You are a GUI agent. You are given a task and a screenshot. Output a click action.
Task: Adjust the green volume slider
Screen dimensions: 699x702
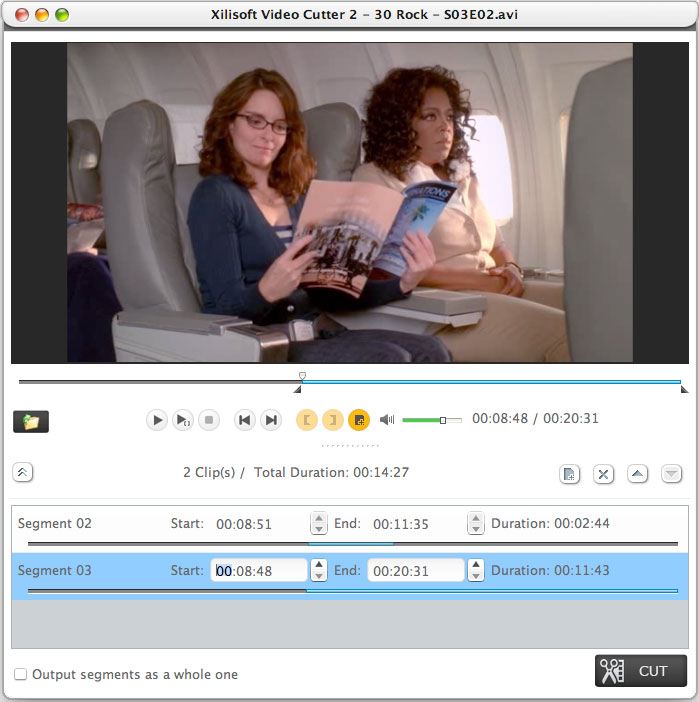(x=443, y=420)
